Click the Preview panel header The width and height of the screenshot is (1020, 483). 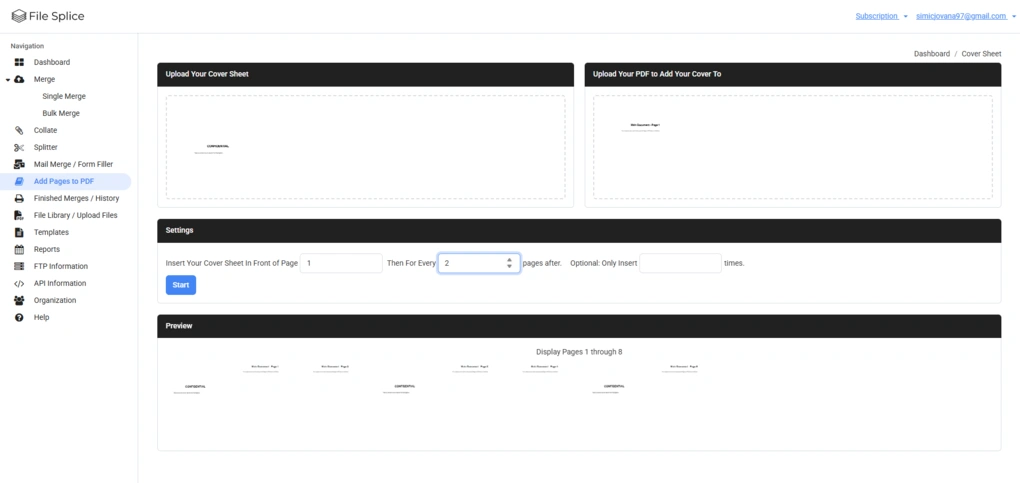click(579, 326)
